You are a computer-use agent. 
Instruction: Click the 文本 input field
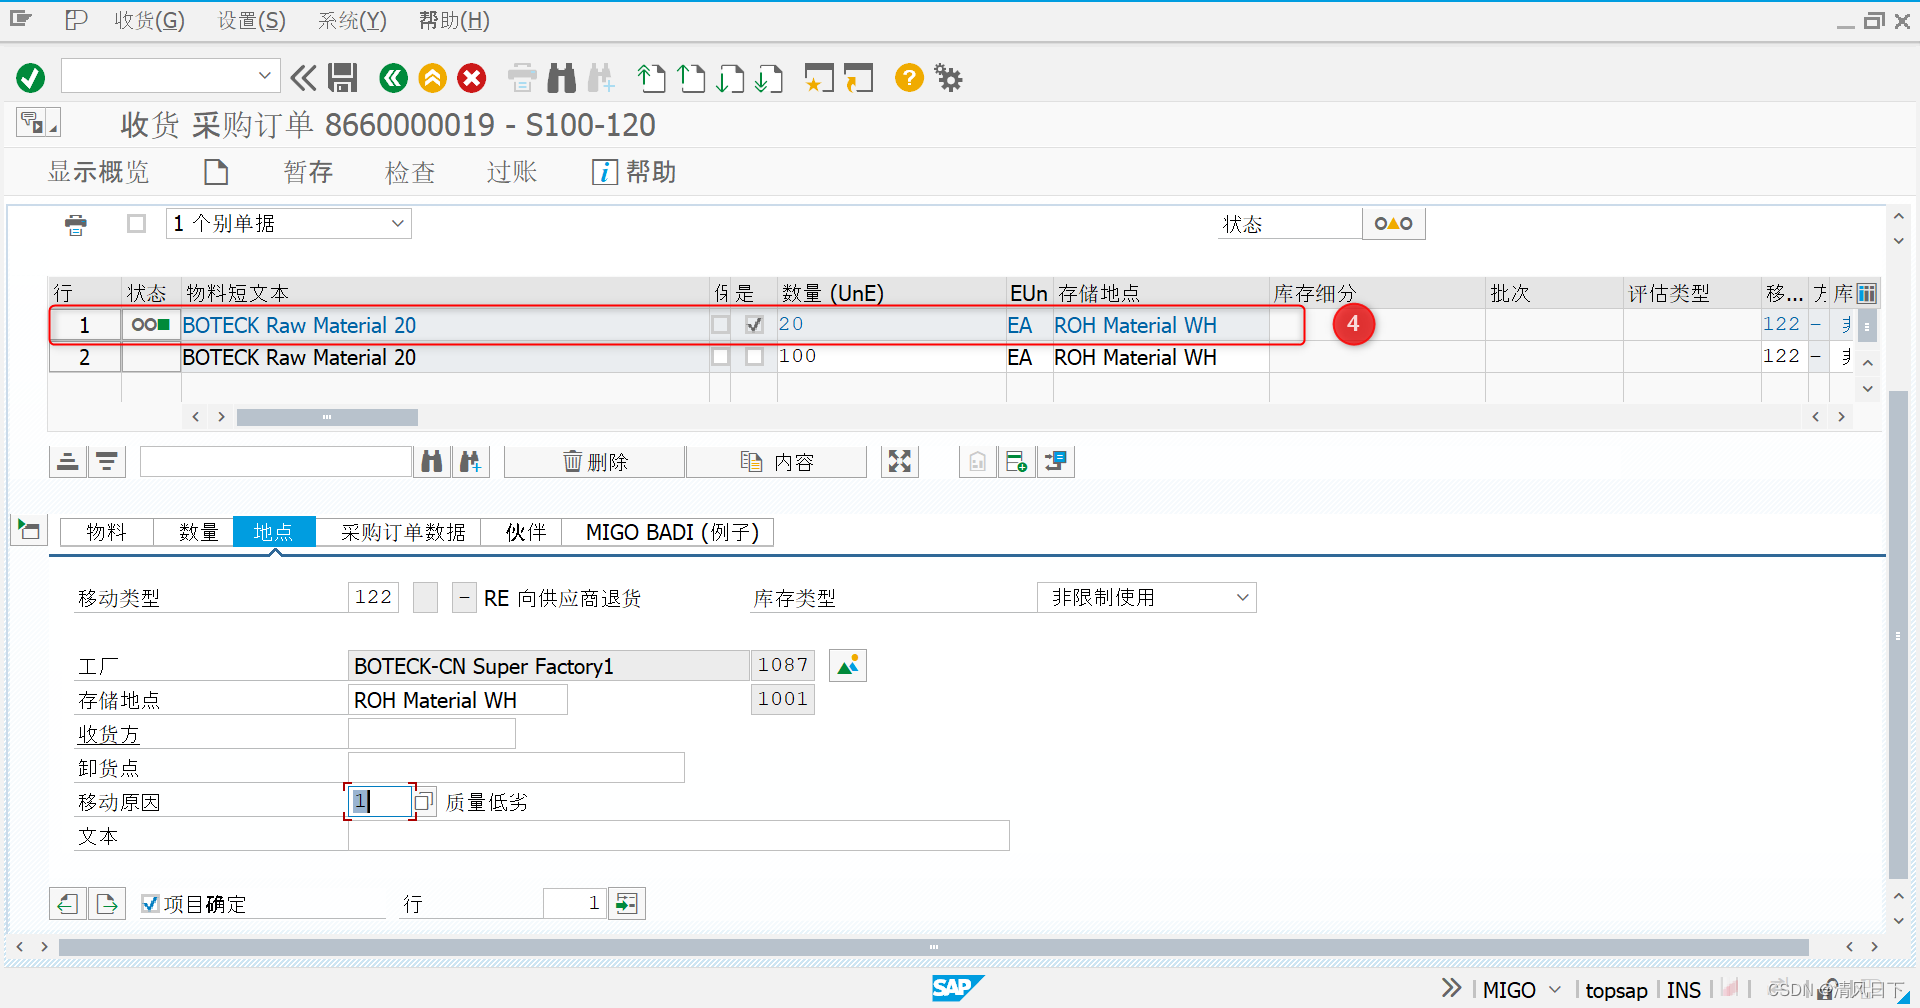point(679,835)
